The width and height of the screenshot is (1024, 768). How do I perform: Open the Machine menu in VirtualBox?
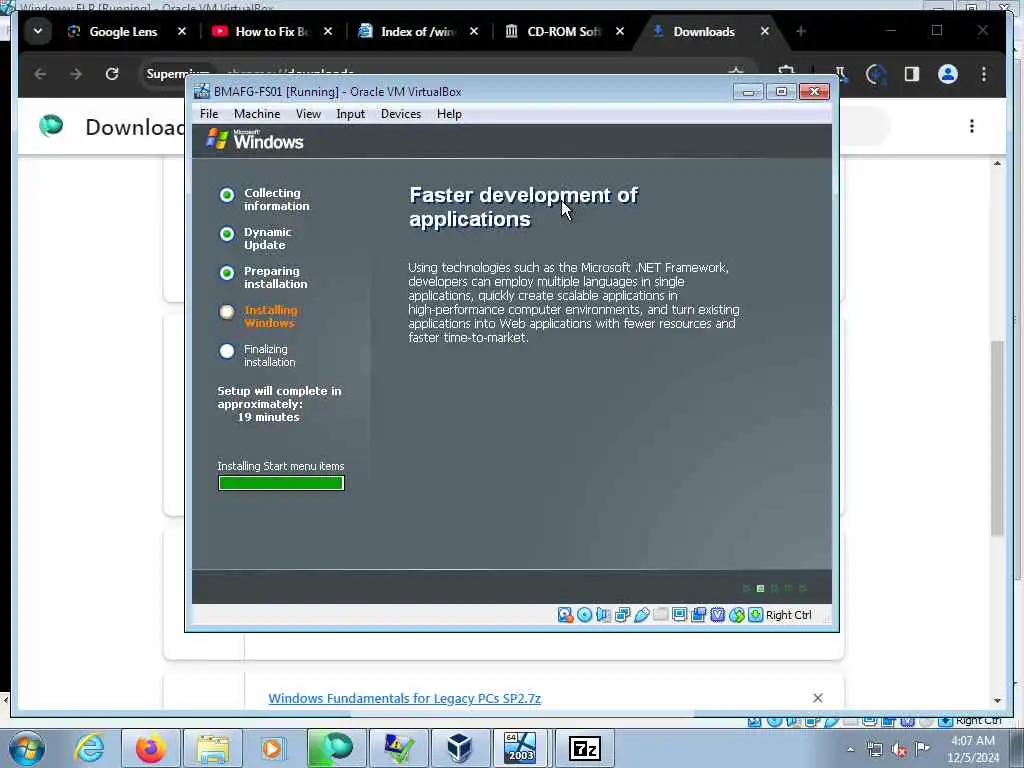[x=257, y=114]
